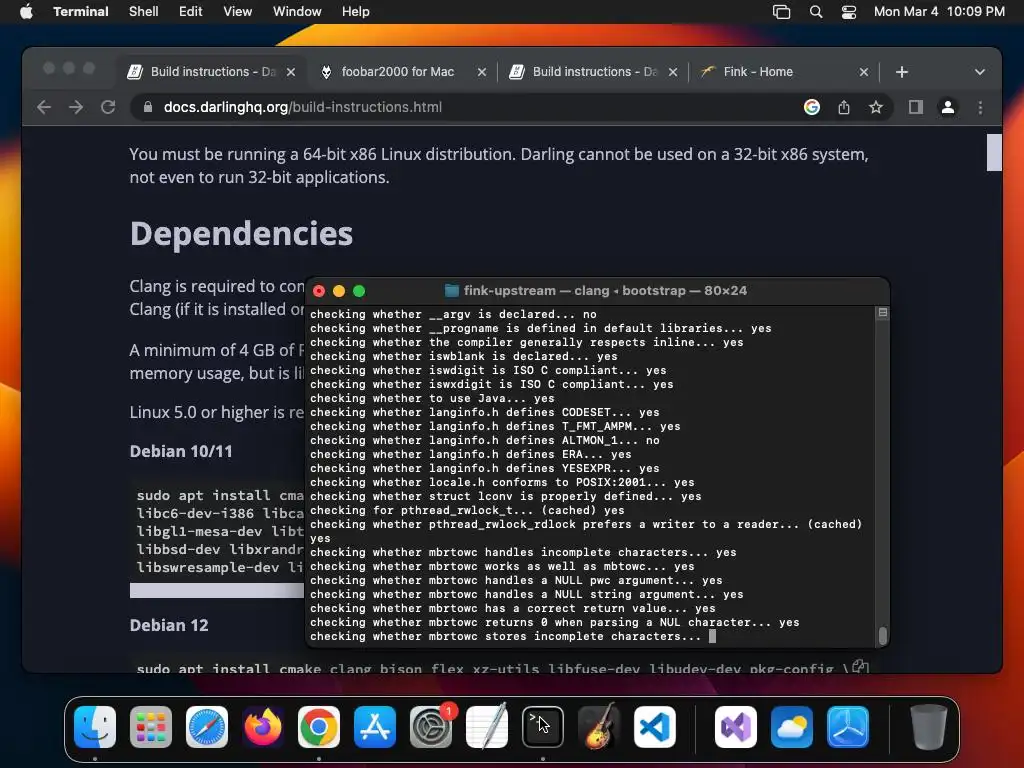Open the cloud weather app in Dock
The image size is (1024, 768).
coord(792,727)
